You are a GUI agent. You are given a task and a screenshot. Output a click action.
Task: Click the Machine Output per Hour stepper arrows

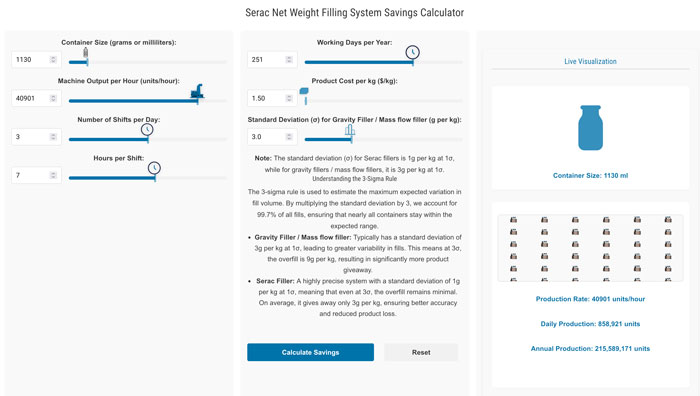(x=53, y=98)
